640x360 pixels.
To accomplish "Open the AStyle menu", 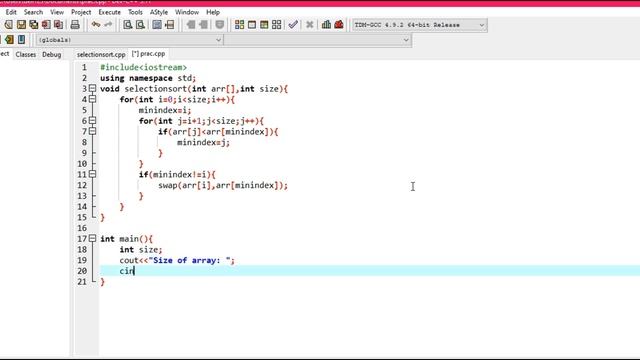I will point(159,12).
